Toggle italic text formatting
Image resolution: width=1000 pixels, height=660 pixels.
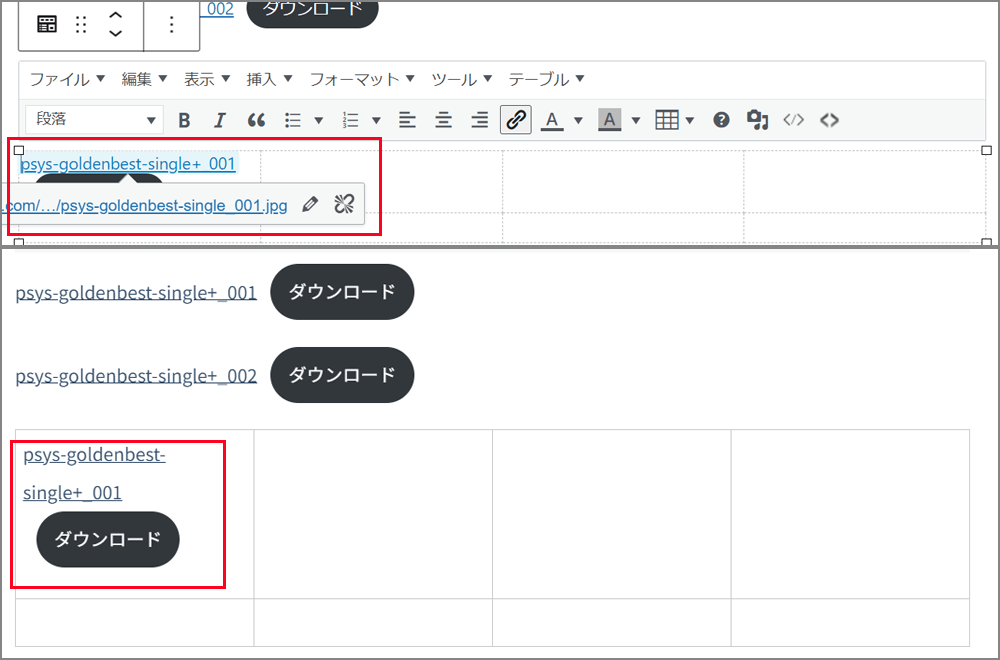tap(220, 120)
